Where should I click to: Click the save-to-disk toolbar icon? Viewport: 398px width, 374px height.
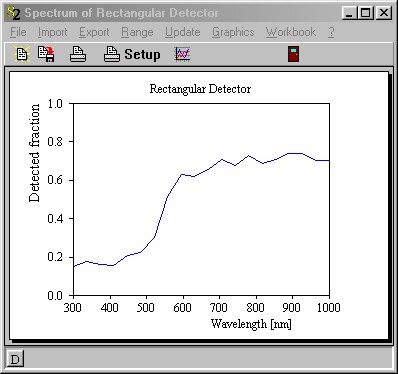point(46,54)
